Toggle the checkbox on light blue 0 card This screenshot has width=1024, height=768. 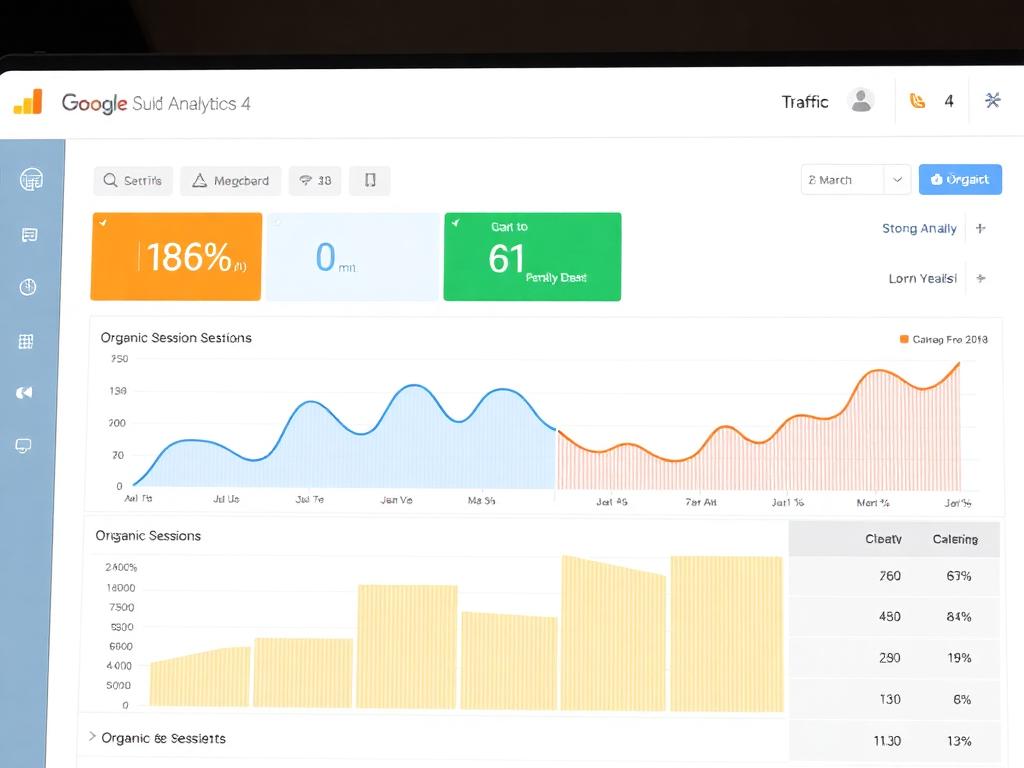pos(277,222)
